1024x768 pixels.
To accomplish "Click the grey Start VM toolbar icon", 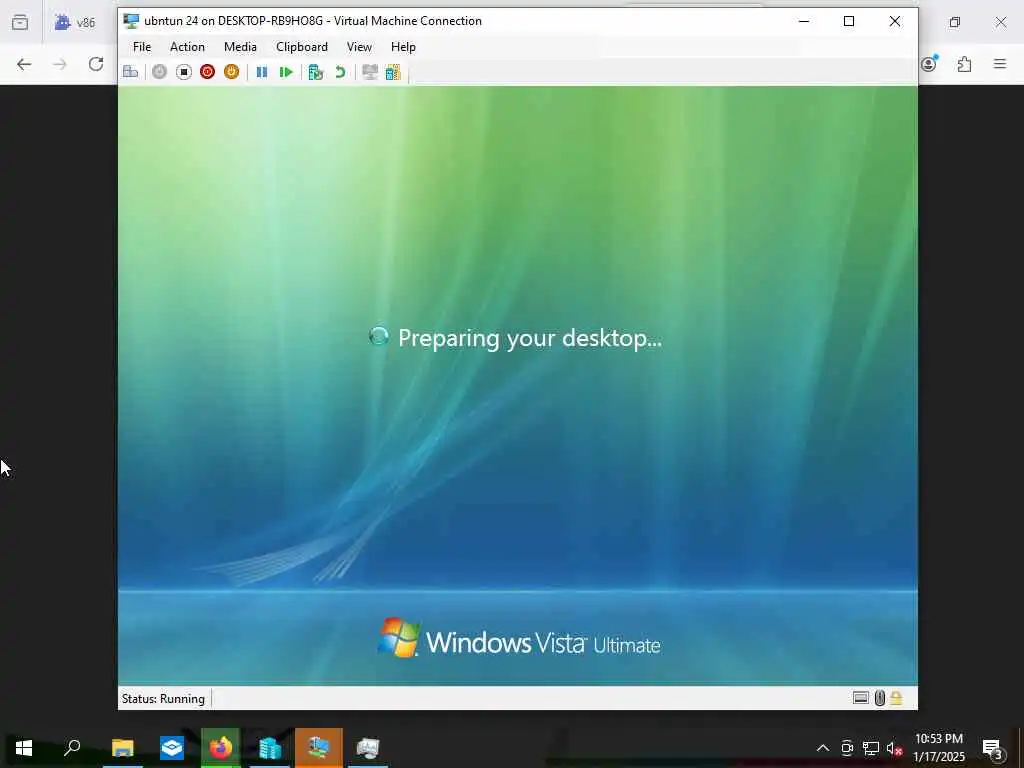I will click(159, 72).
